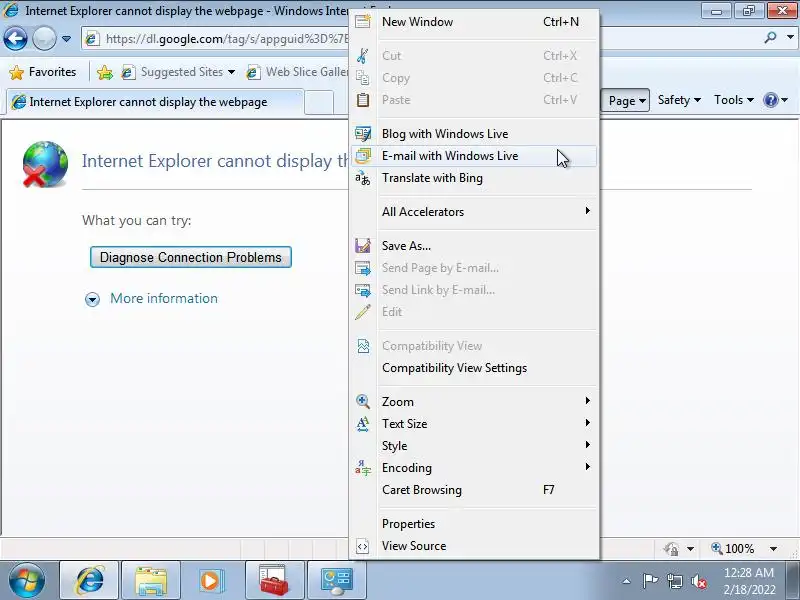Image resolution: width=800 pixels, height=600 pixels.
Task: Show hidden tray icons arrow
Action: click(627, 581)
